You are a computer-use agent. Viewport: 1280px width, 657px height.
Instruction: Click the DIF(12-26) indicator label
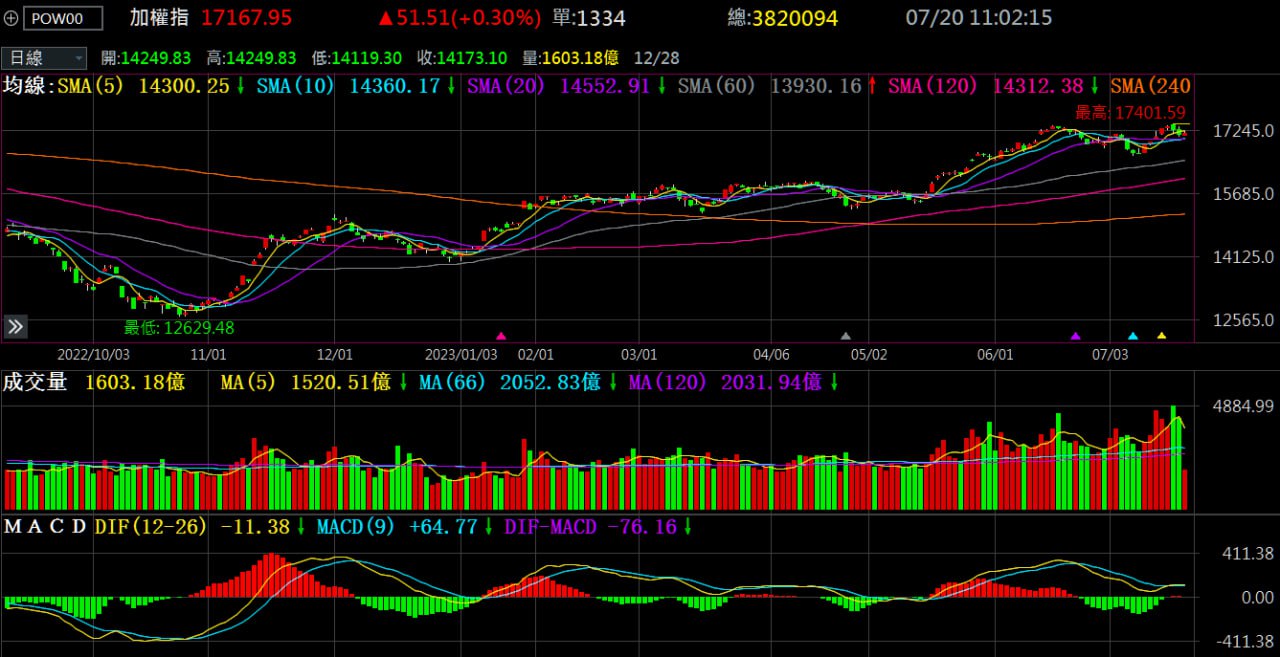tap(150, 526)
